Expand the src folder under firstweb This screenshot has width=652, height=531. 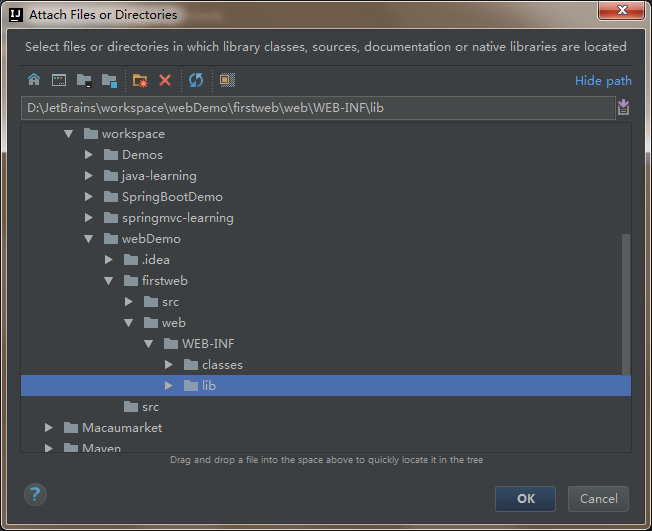[128, 301]
